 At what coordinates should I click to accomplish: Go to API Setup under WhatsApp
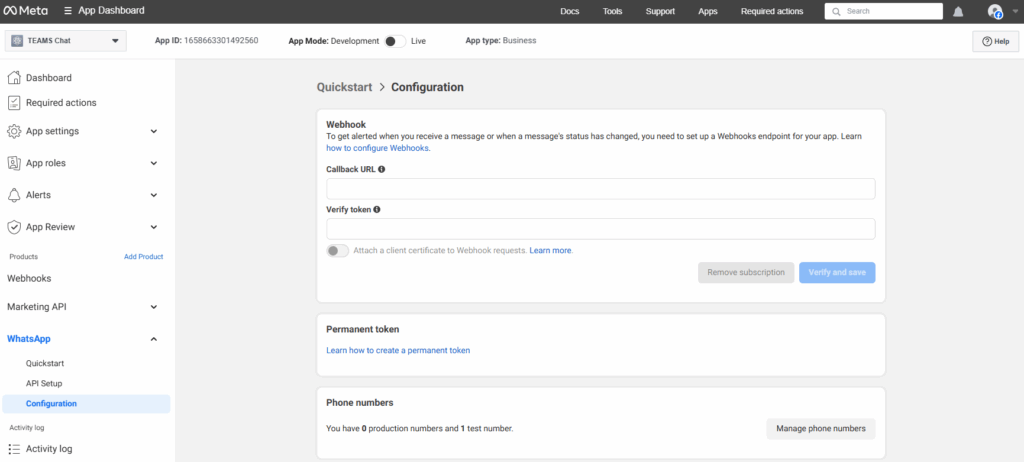44,384
